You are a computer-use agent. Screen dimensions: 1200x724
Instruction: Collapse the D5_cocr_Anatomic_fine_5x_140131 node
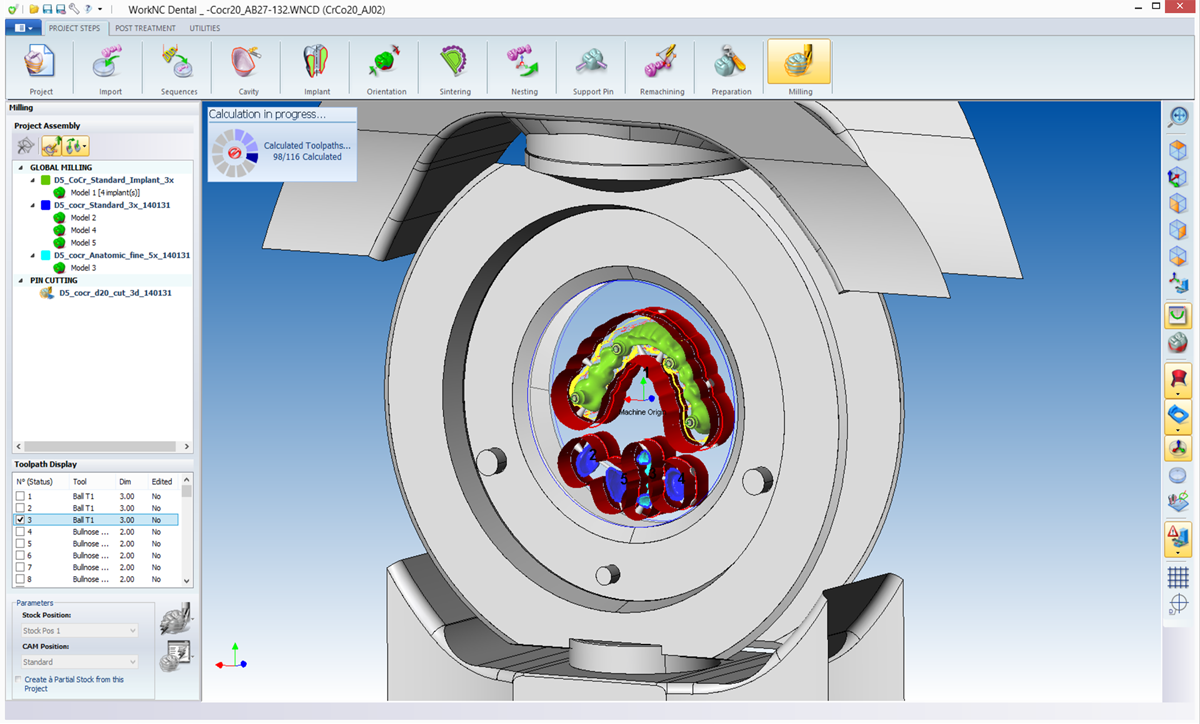[33, 255]
